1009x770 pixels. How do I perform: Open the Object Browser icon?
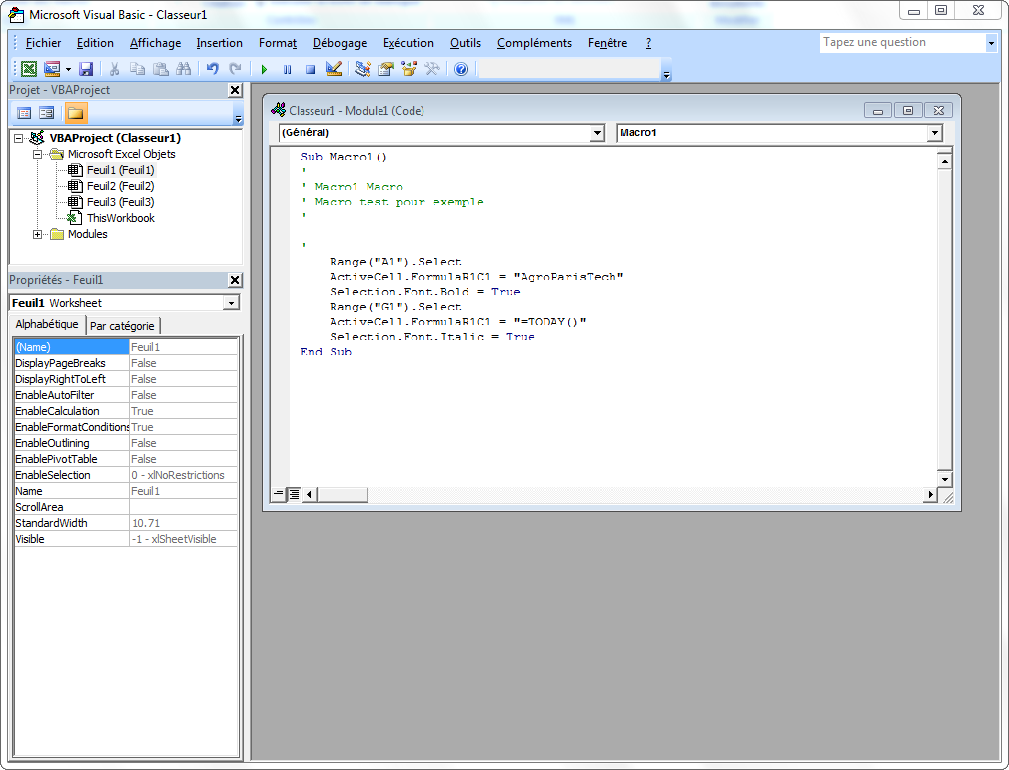409,69
